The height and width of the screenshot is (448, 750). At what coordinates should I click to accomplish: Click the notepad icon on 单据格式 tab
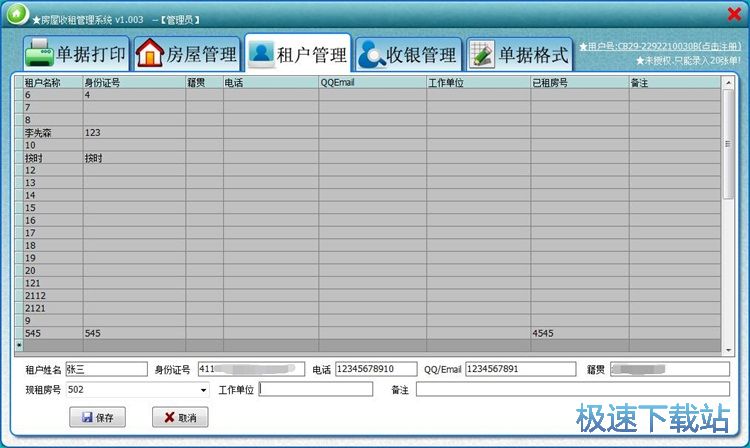tap(482, 54)
